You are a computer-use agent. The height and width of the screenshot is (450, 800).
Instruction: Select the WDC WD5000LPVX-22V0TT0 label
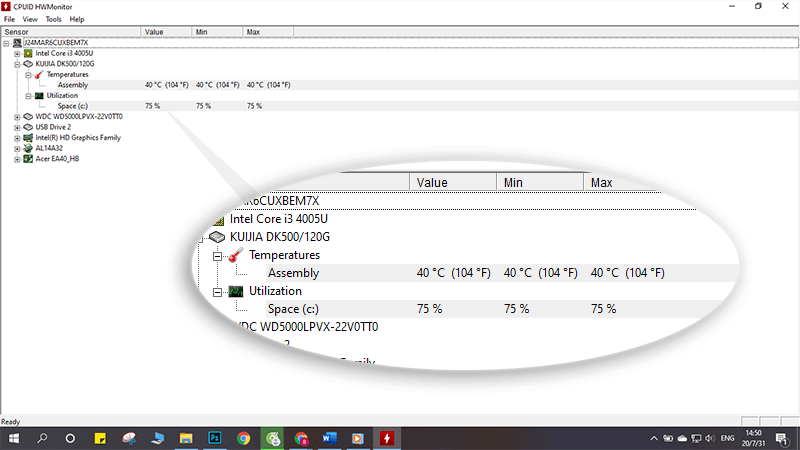click(79, 116)
